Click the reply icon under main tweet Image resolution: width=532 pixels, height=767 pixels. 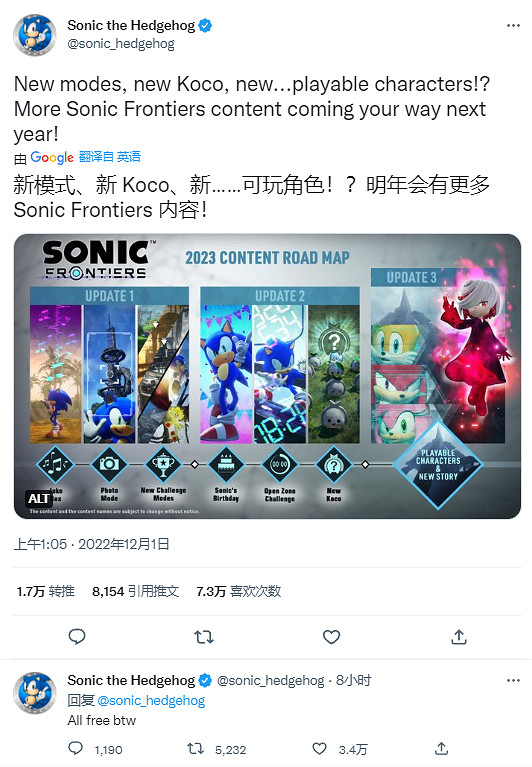(x=77, y=636)
